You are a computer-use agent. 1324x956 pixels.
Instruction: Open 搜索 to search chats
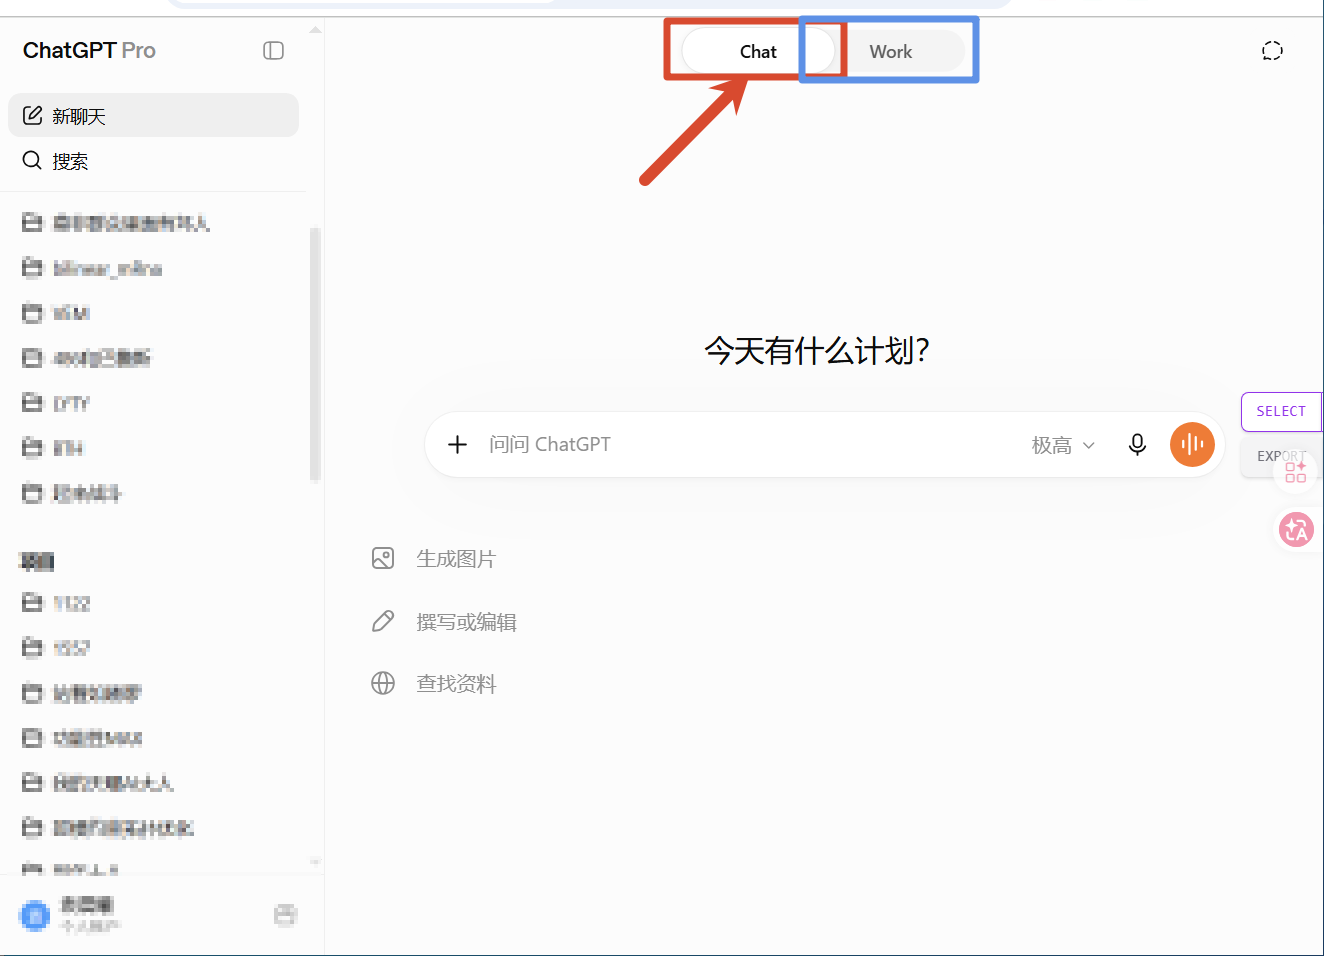[153, 161]
